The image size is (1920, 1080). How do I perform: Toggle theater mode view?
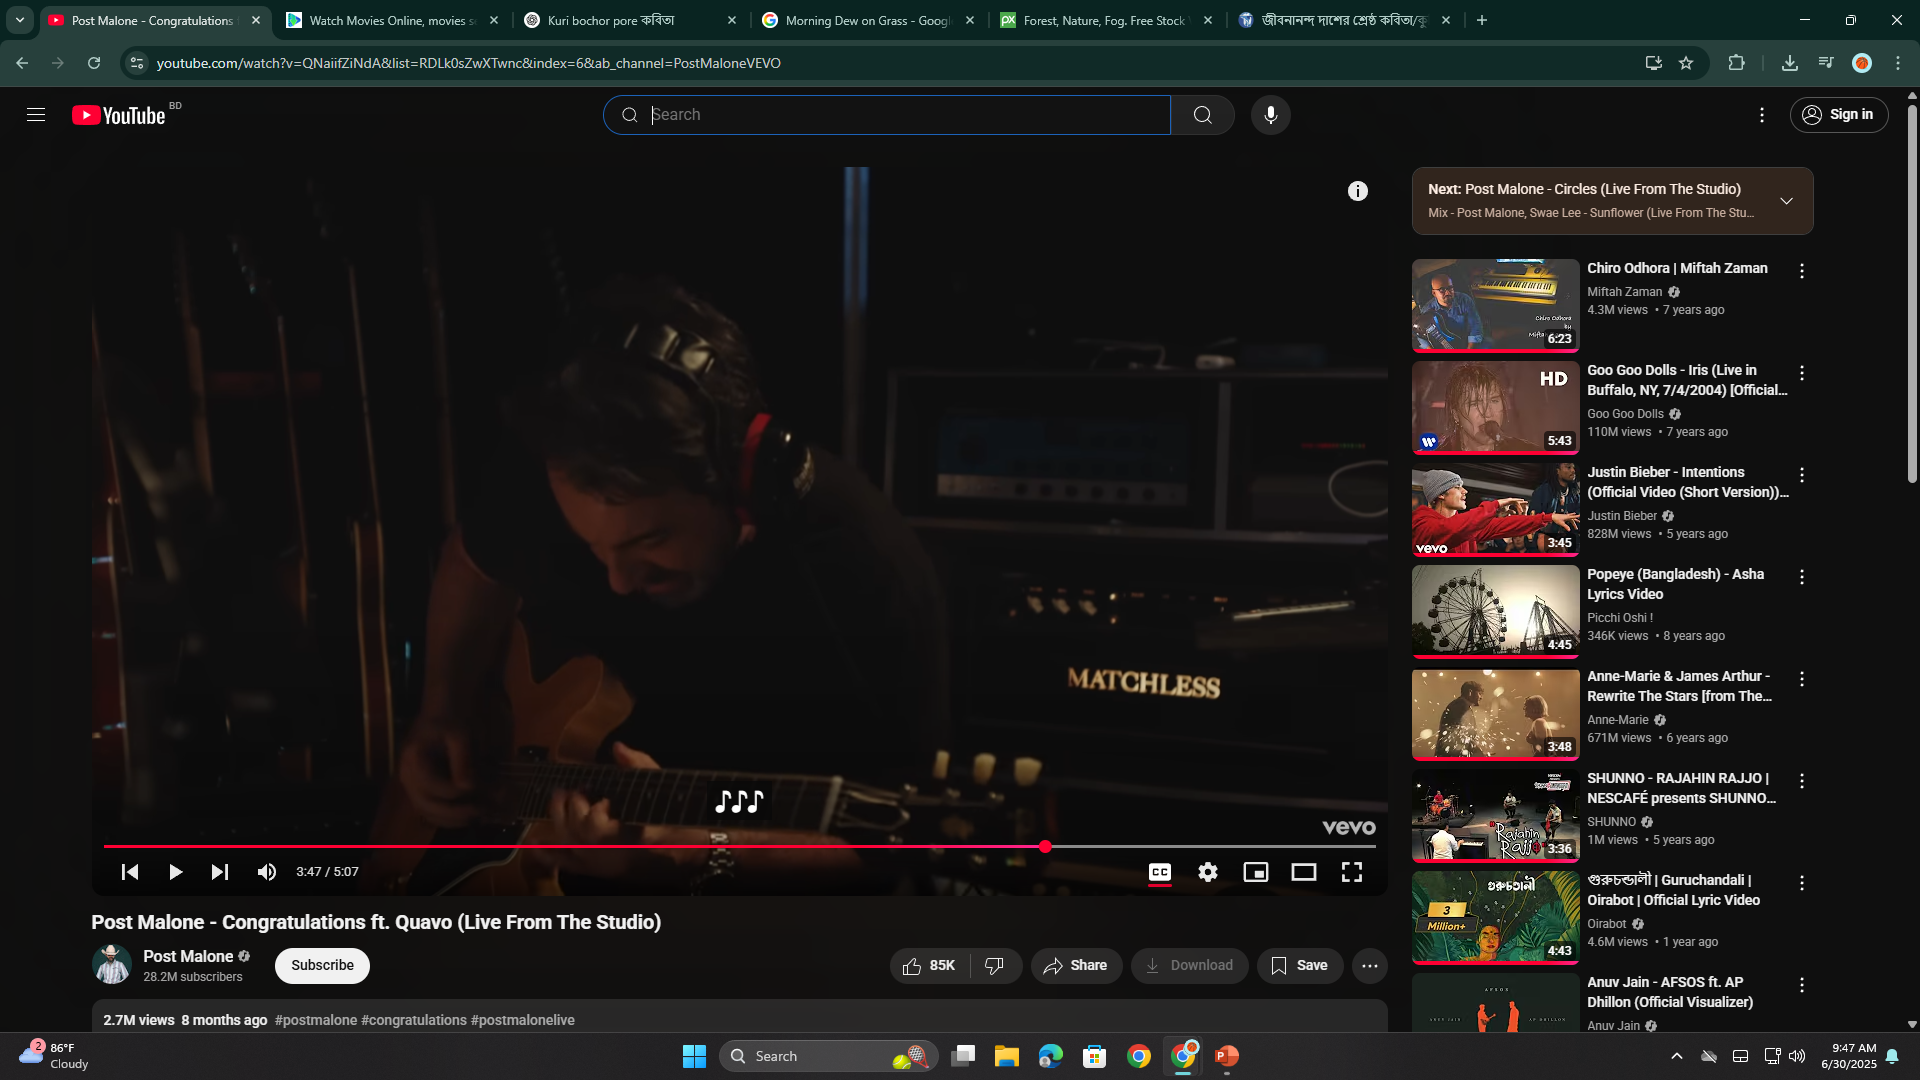1304,872
